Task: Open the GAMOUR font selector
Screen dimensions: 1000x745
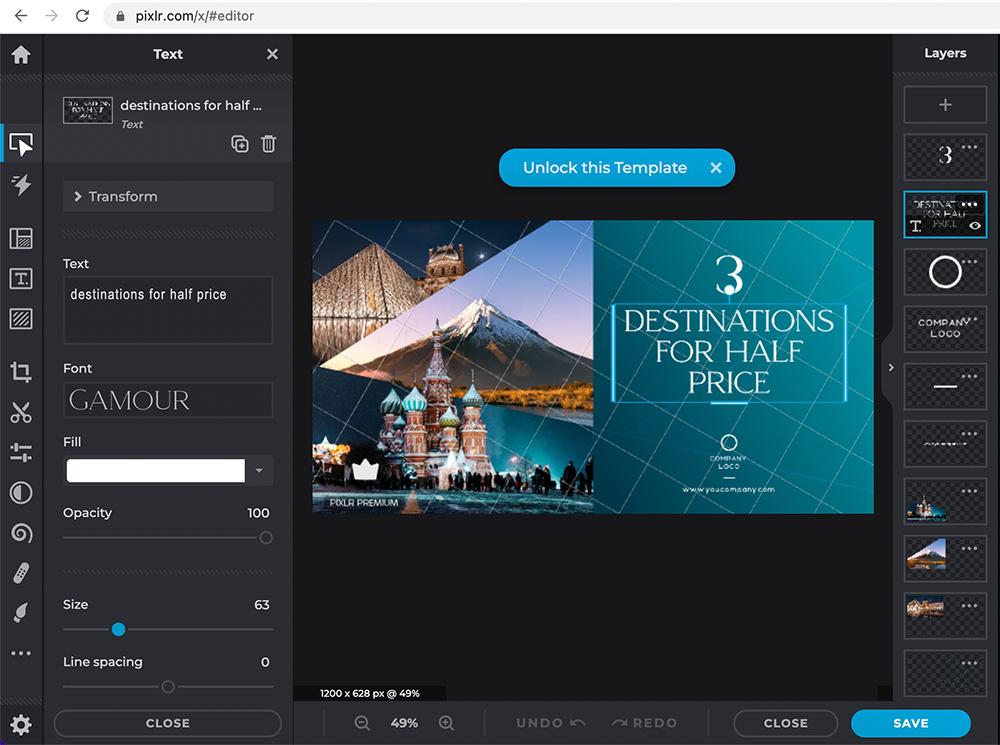Action: [168, 400]
